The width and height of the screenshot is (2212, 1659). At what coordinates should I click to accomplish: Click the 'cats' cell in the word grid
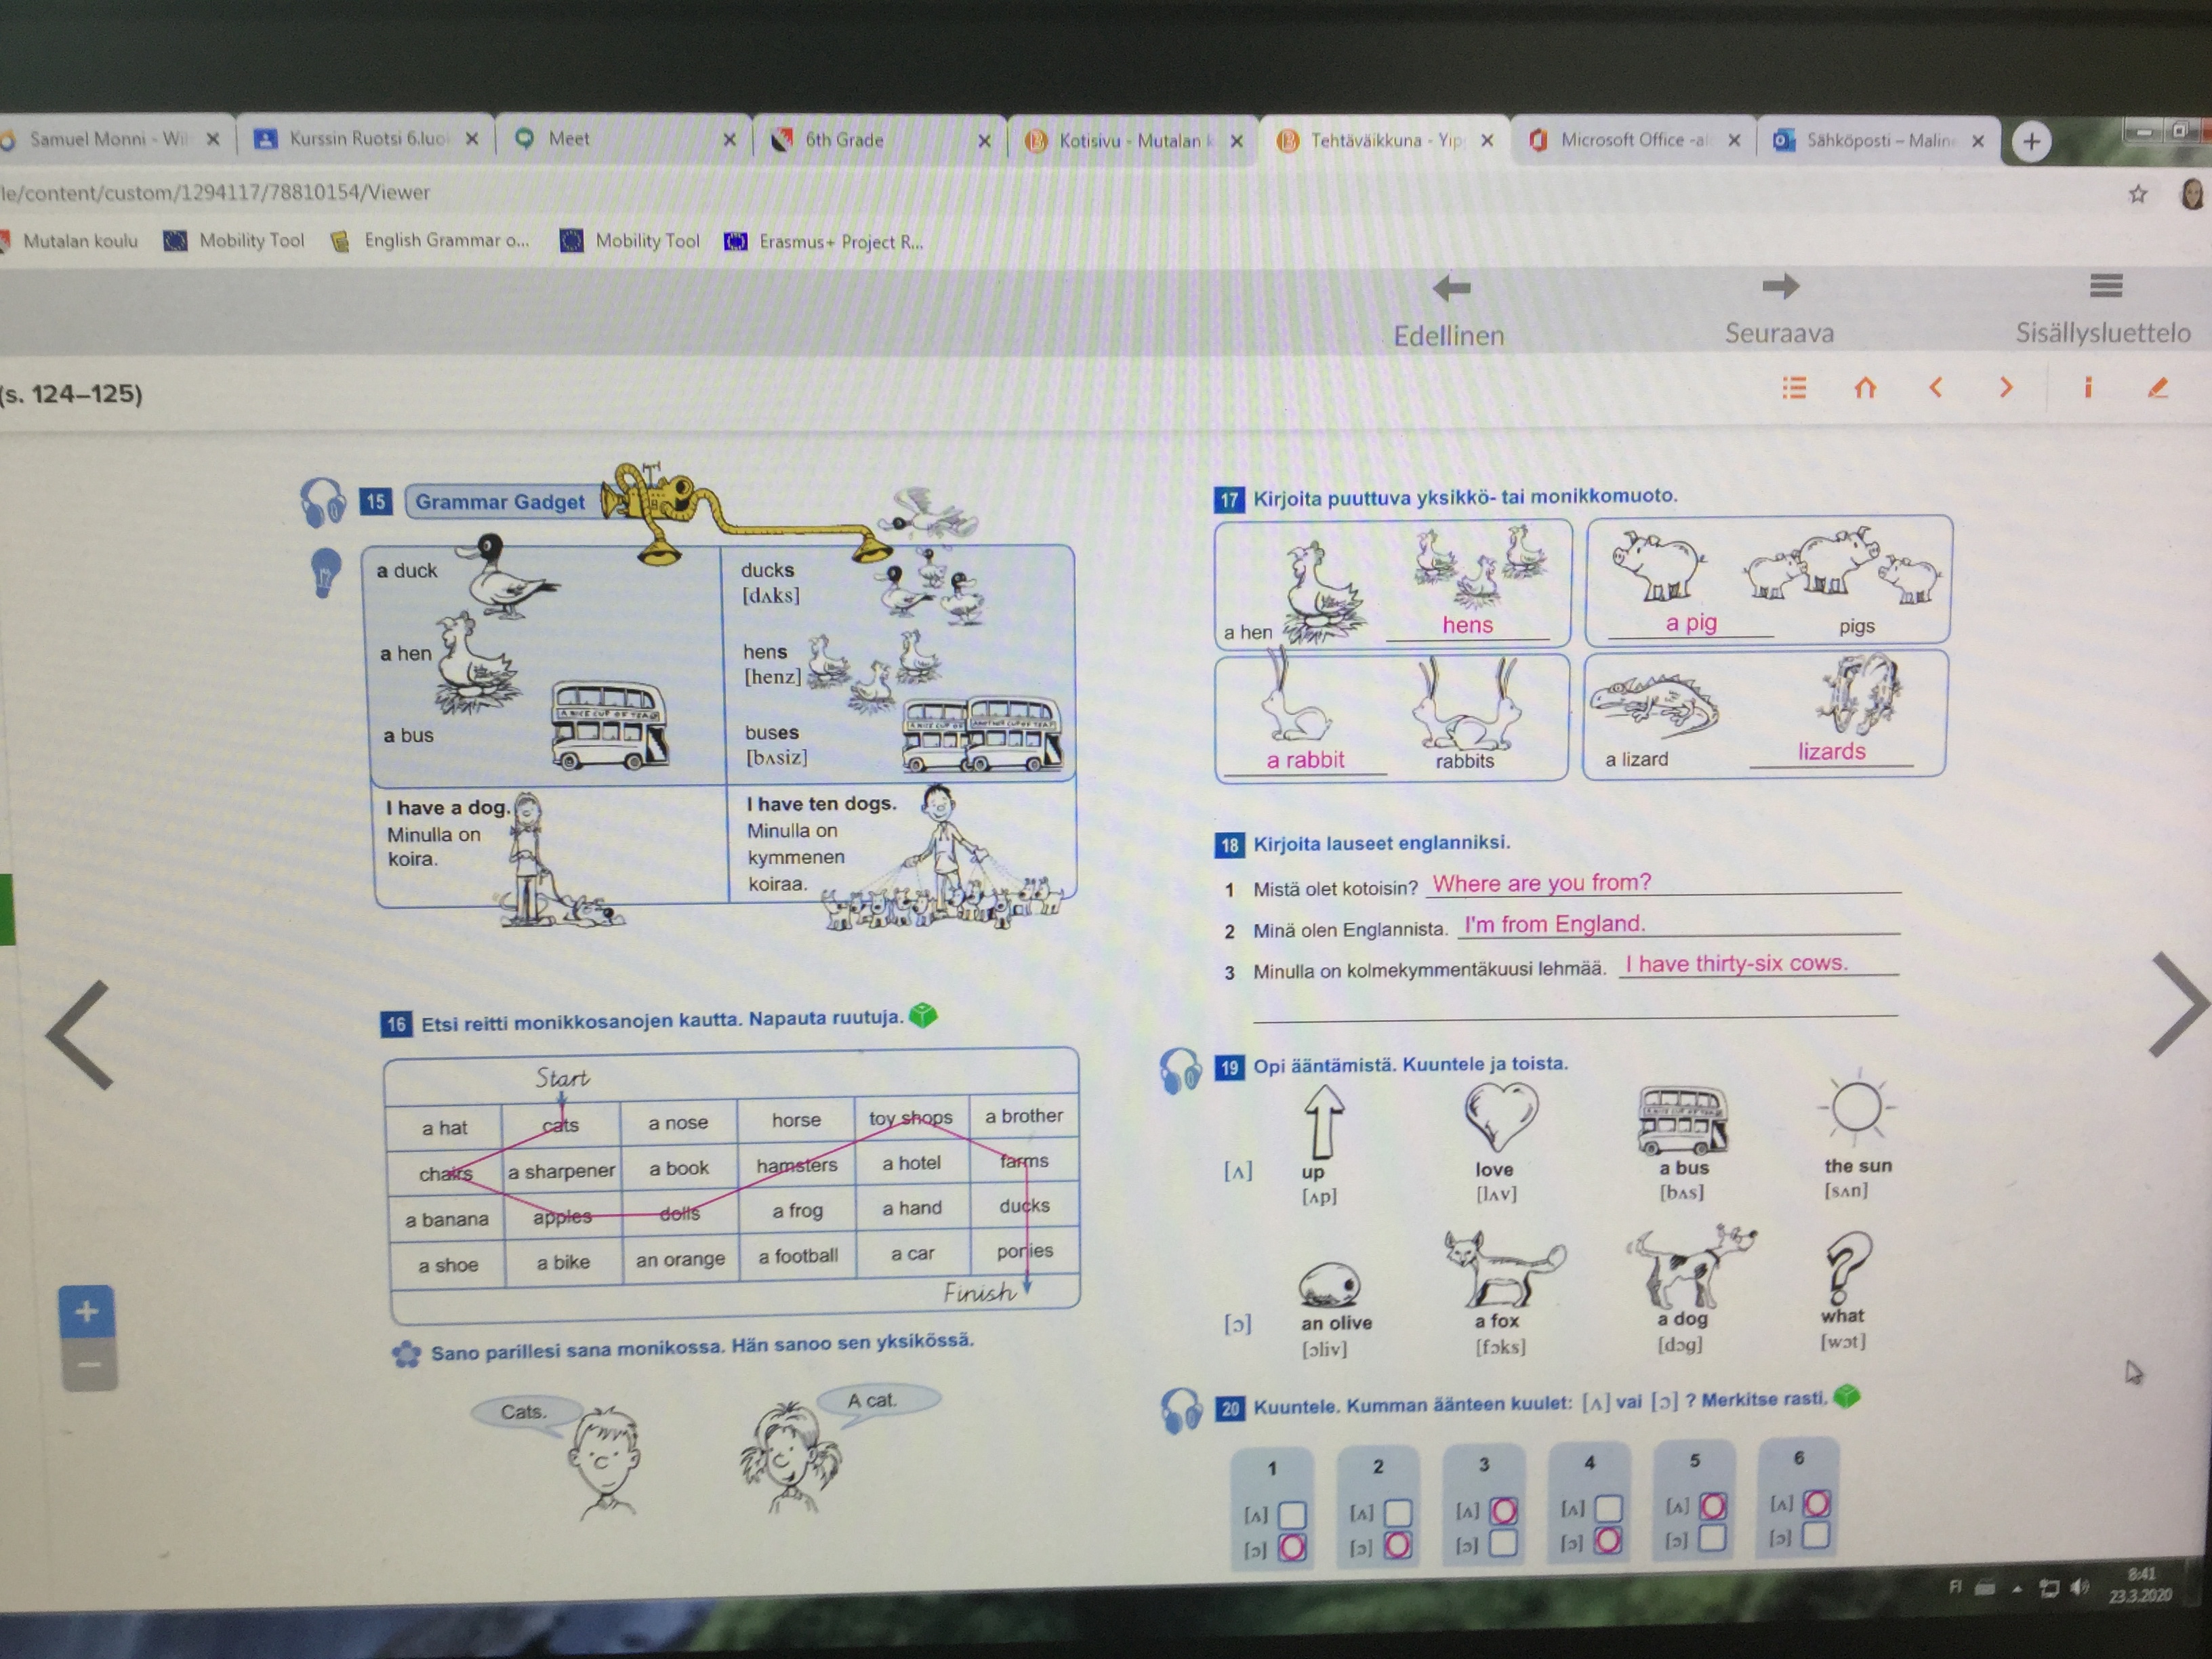560,1125
